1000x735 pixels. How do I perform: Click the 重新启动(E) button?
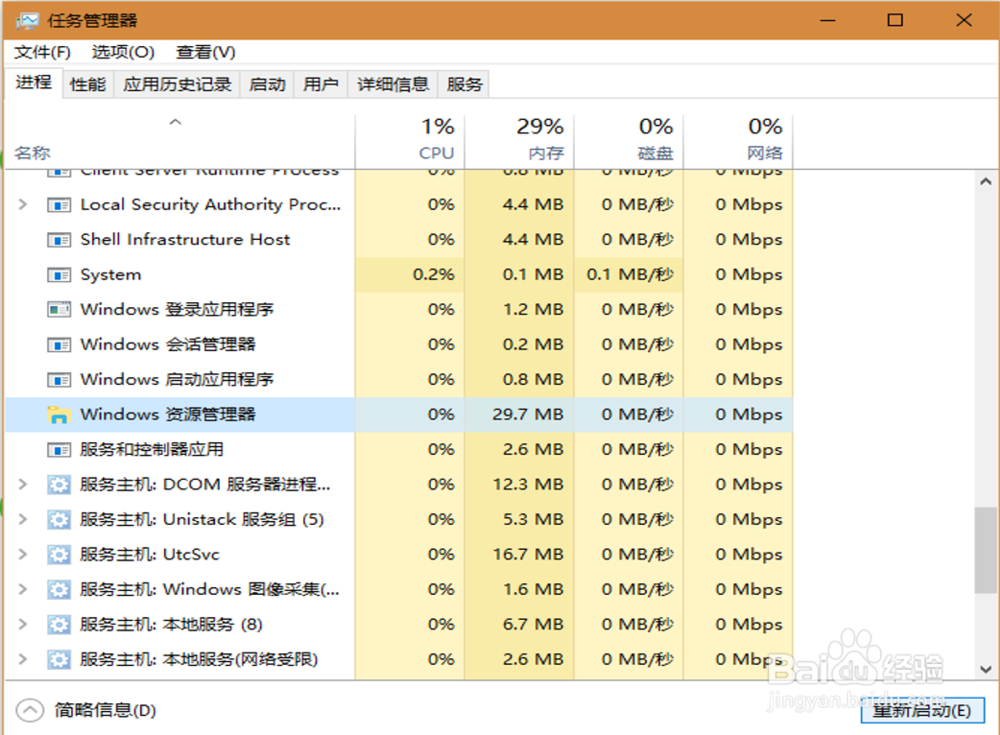[922, 710]
